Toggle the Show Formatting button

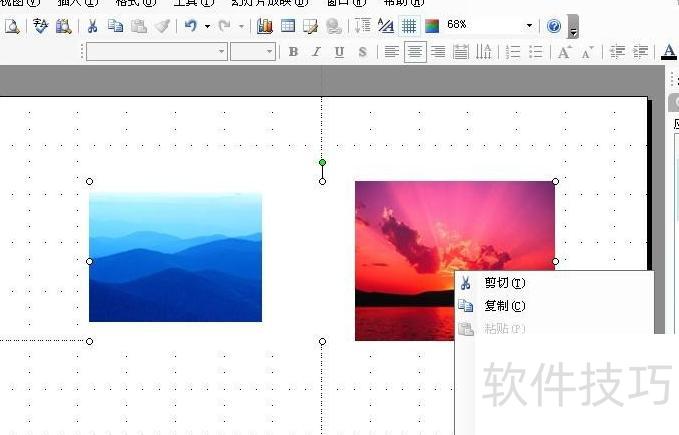pos(385,26)
